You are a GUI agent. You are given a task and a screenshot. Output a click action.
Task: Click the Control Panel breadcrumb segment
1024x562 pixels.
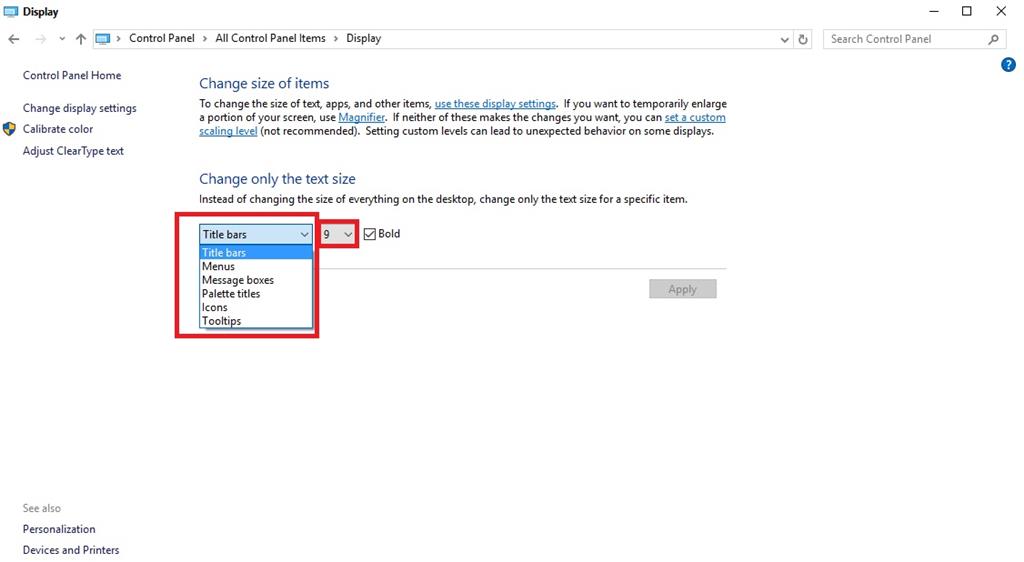coord(161,39)
